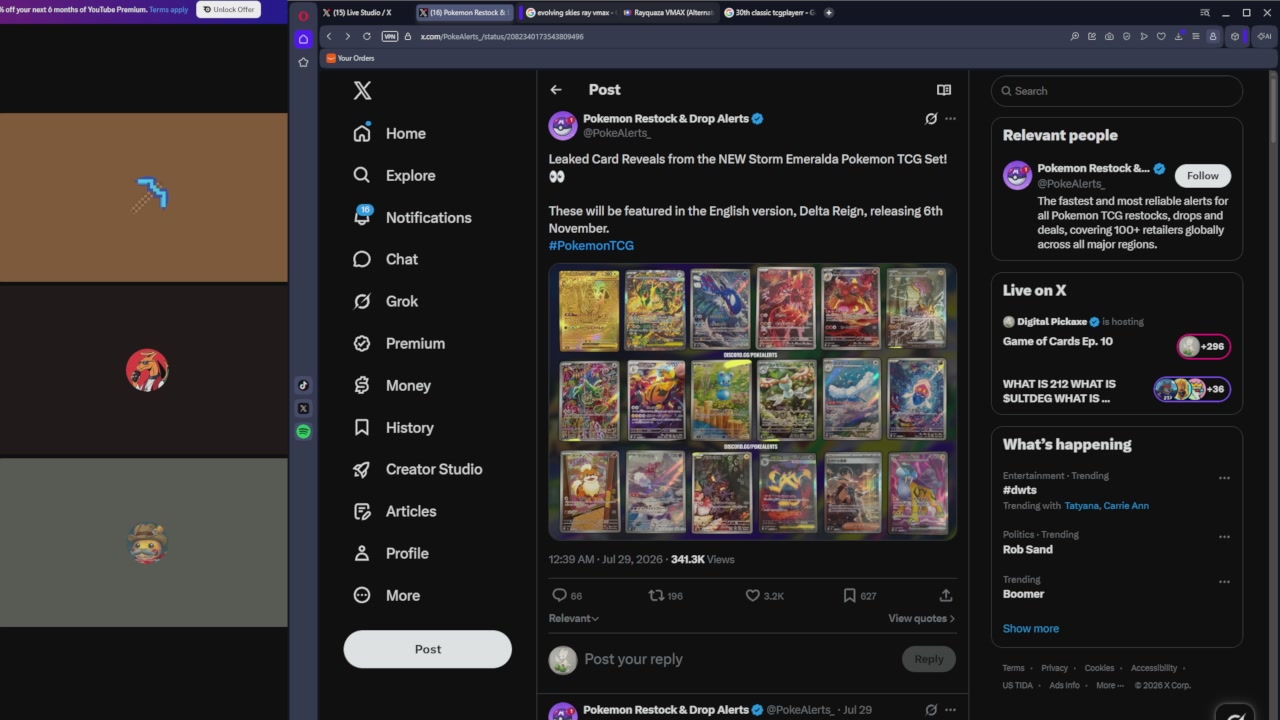Open options for Rob Sand trend

pos(1224,537)
